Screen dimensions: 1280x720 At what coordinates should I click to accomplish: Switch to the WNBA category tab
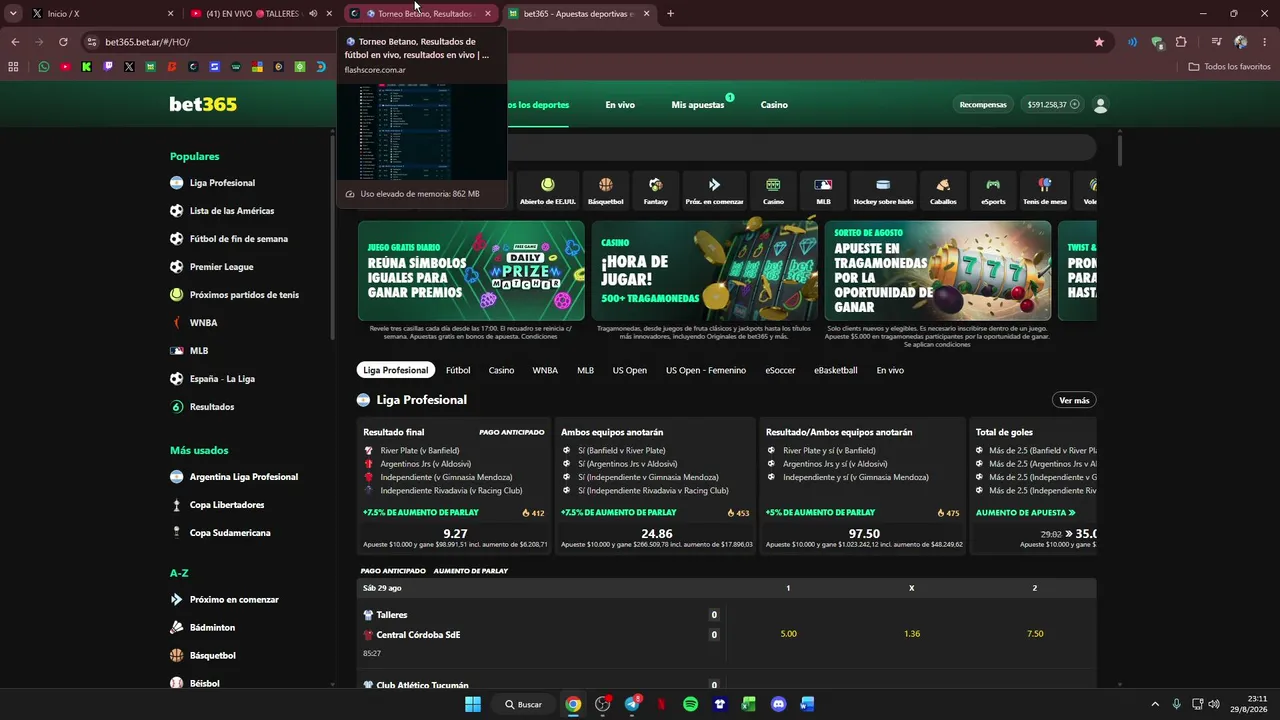point(545,370)
